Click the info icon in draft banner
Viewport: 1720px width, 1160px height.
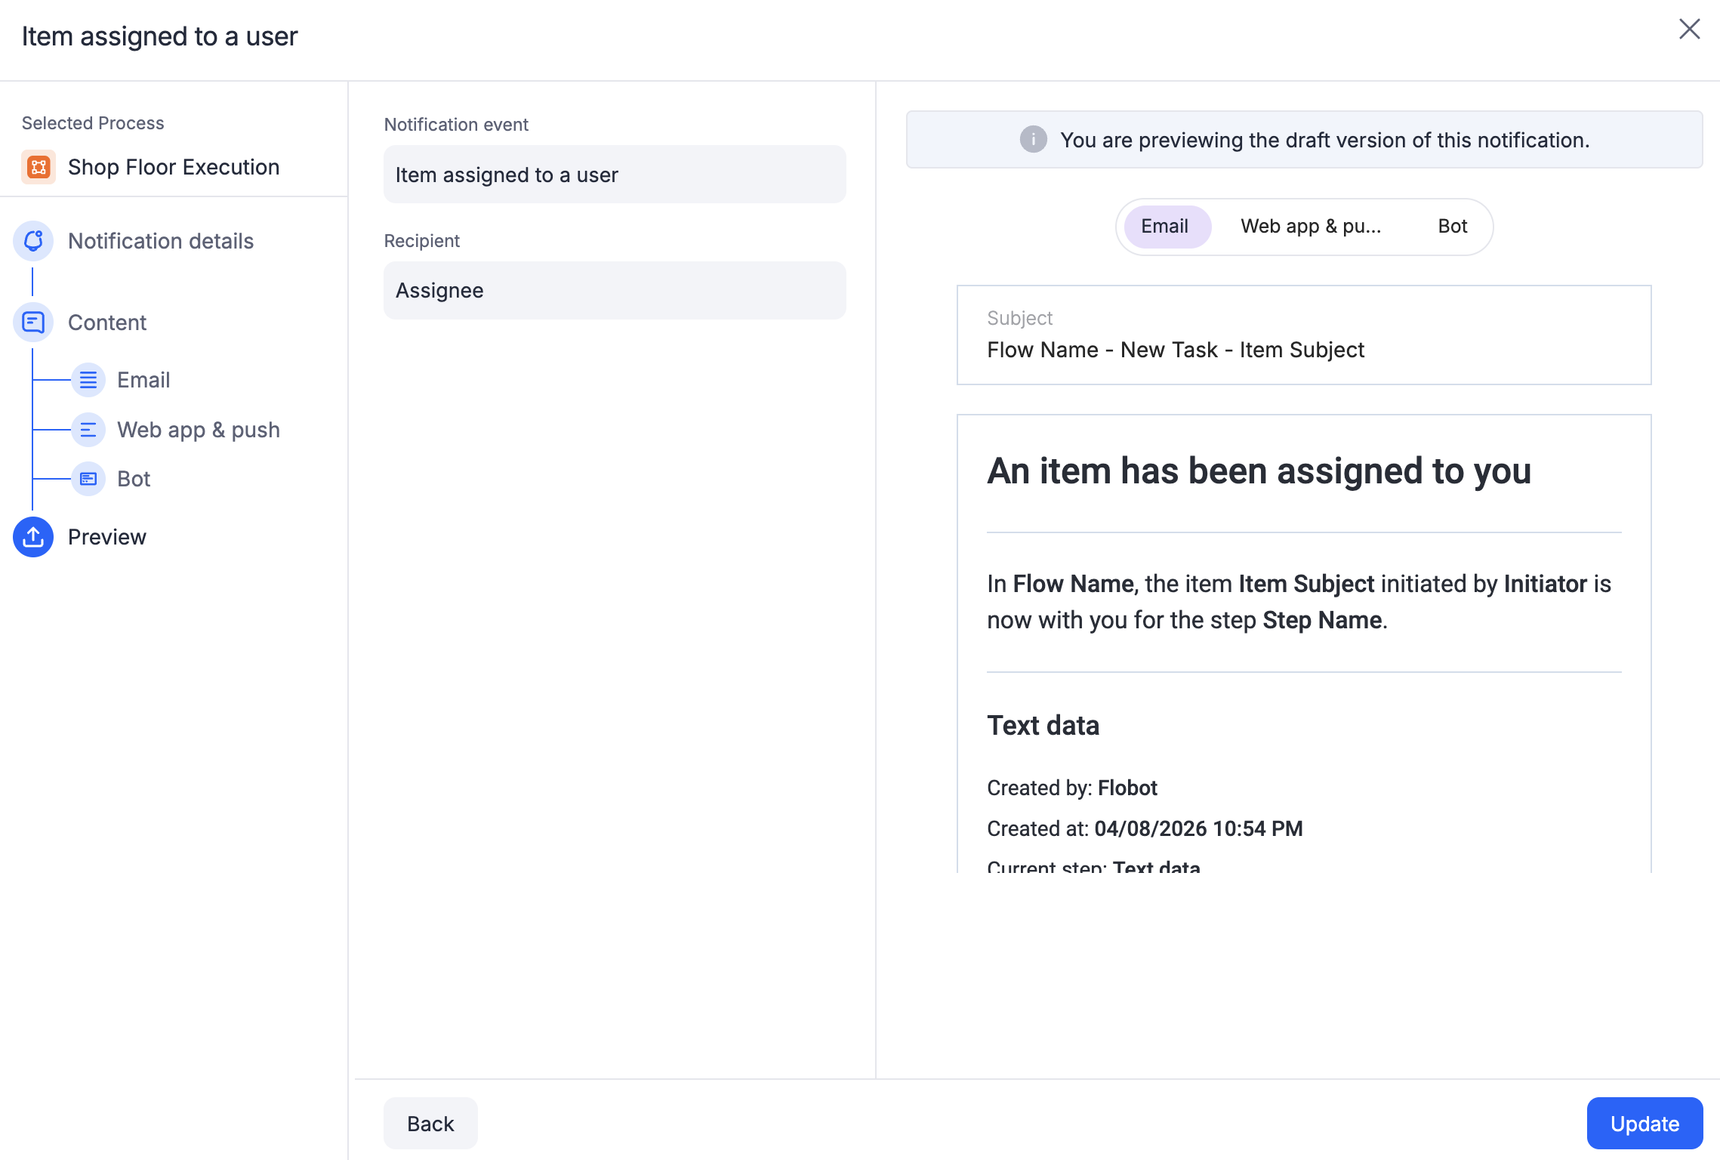(1033, 140)
